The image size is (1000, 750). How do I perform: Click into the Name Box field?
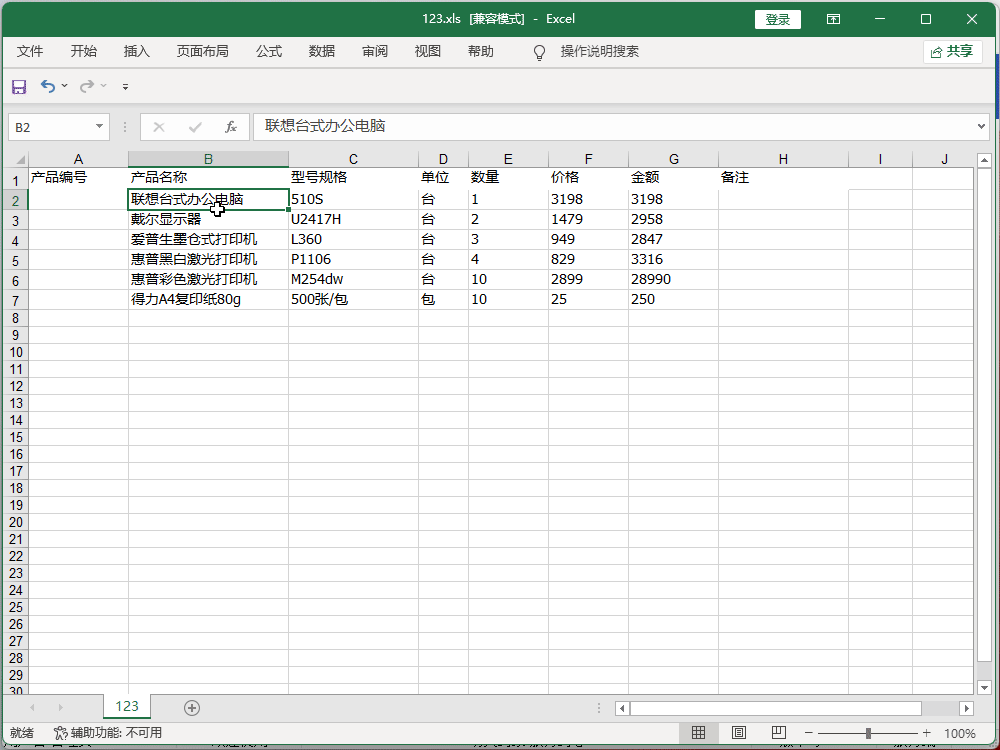click(52, 127)
